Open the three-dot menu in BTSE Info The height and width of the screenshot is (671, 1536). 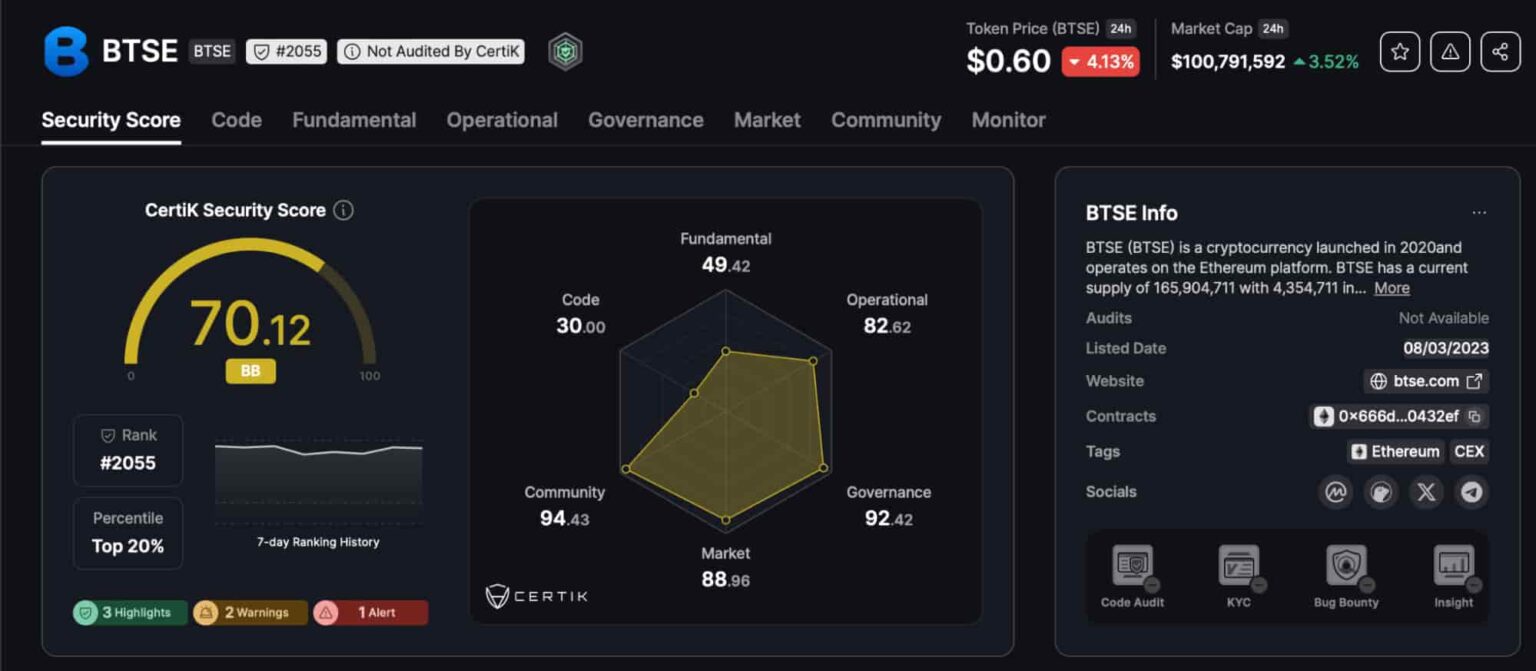pos(1479,213)
